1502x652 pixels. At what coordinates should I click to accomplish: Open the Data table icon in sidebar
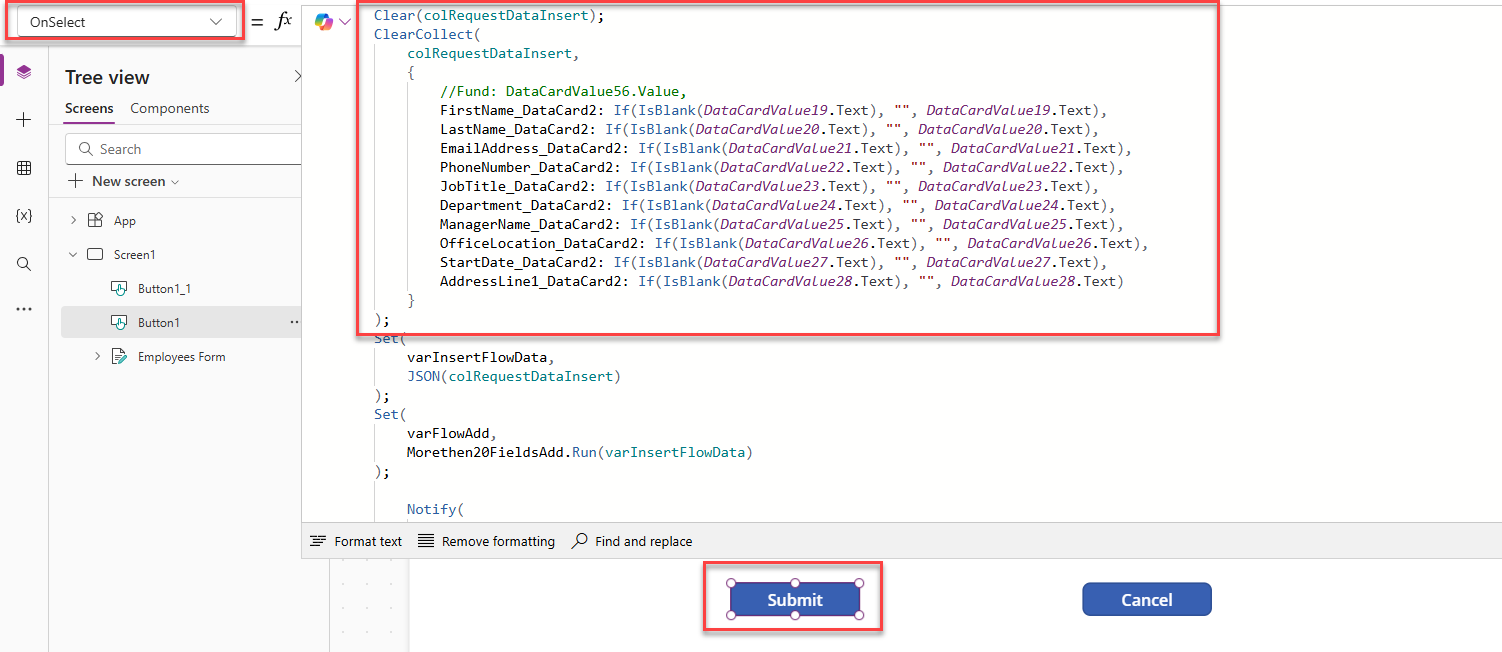click(24, 168)
